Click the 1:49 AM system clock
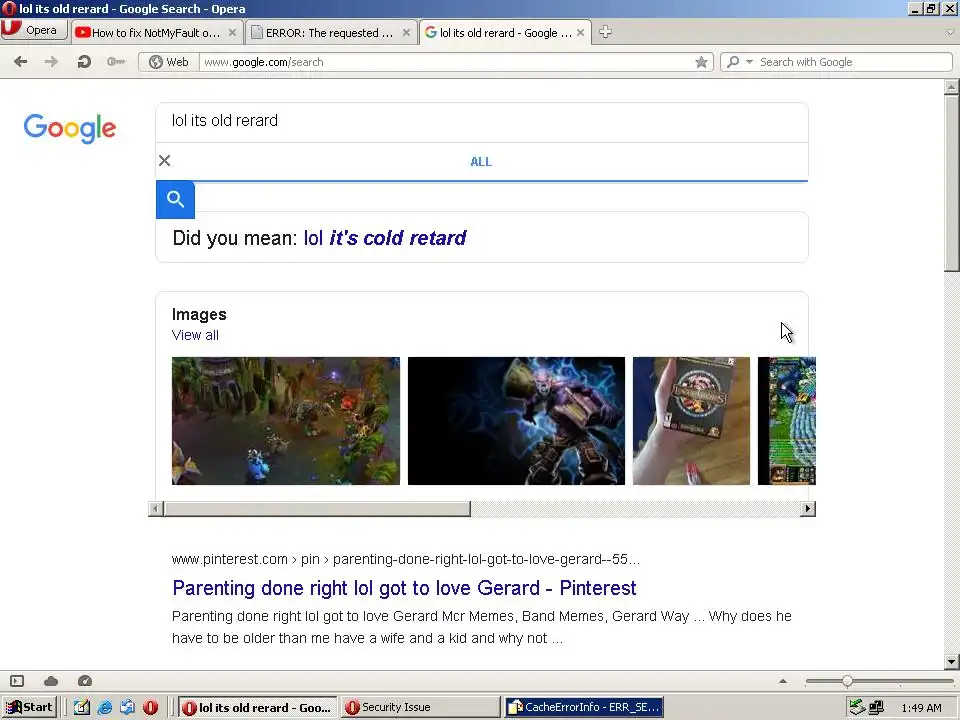 coord(921,708)
